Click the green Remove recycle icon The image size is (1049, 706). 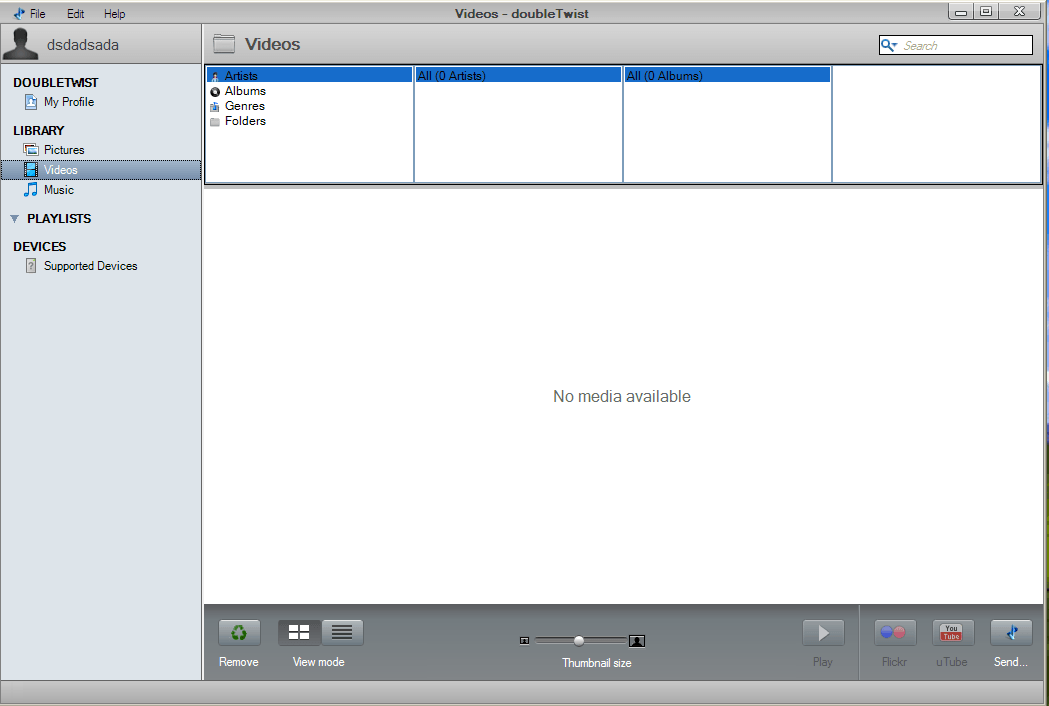239,632
